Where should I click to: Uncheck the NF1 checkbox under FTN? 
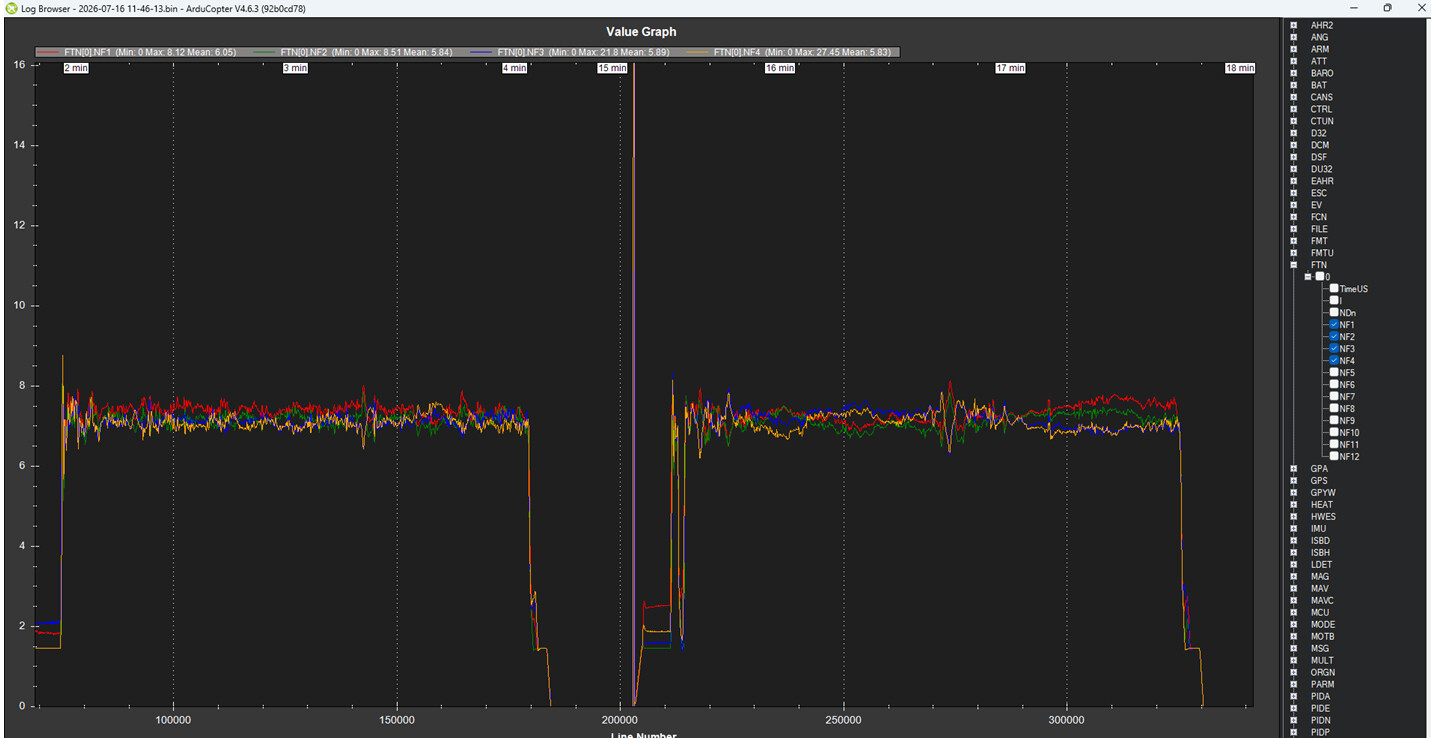1334,325
